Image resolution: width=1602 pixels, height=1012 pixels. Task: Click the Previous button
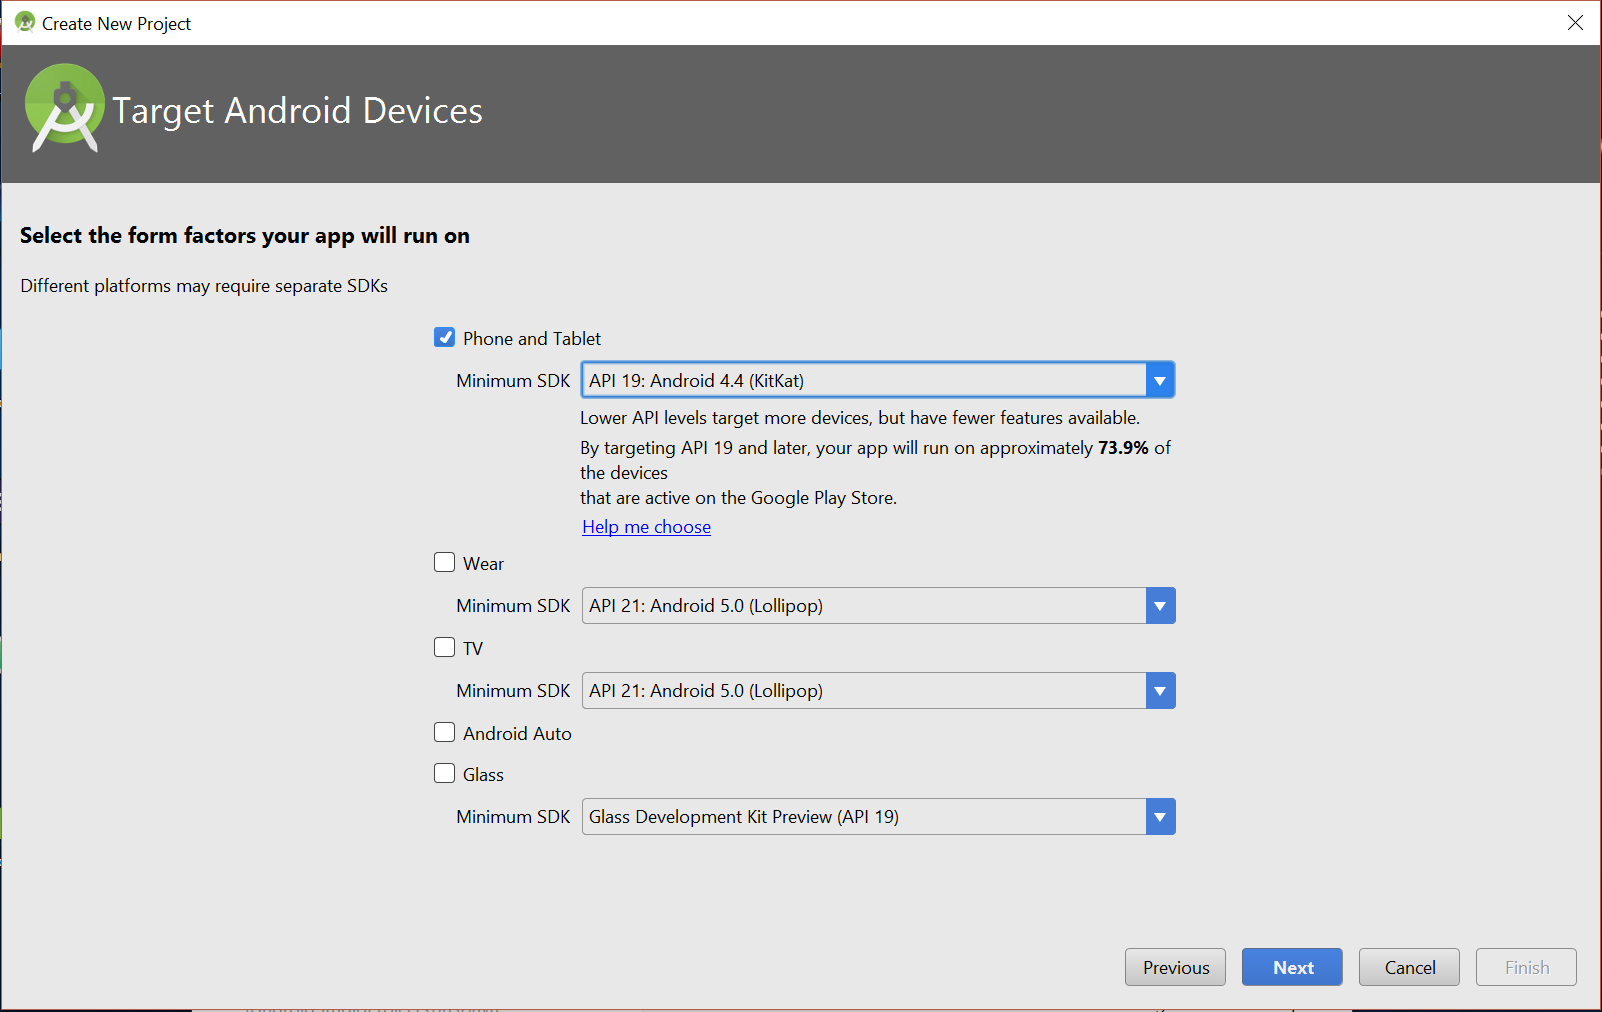pos(1174,967)
